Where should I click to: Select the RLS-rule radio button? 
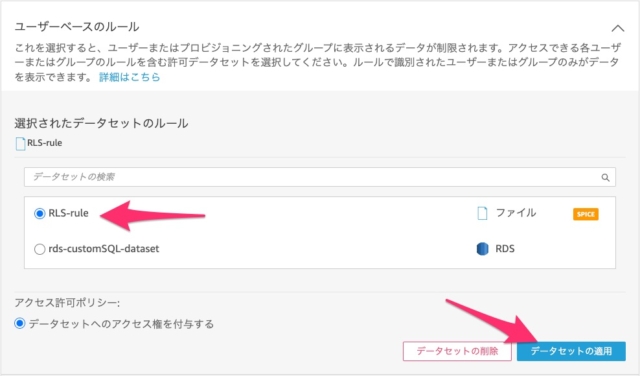click(40, 213)
